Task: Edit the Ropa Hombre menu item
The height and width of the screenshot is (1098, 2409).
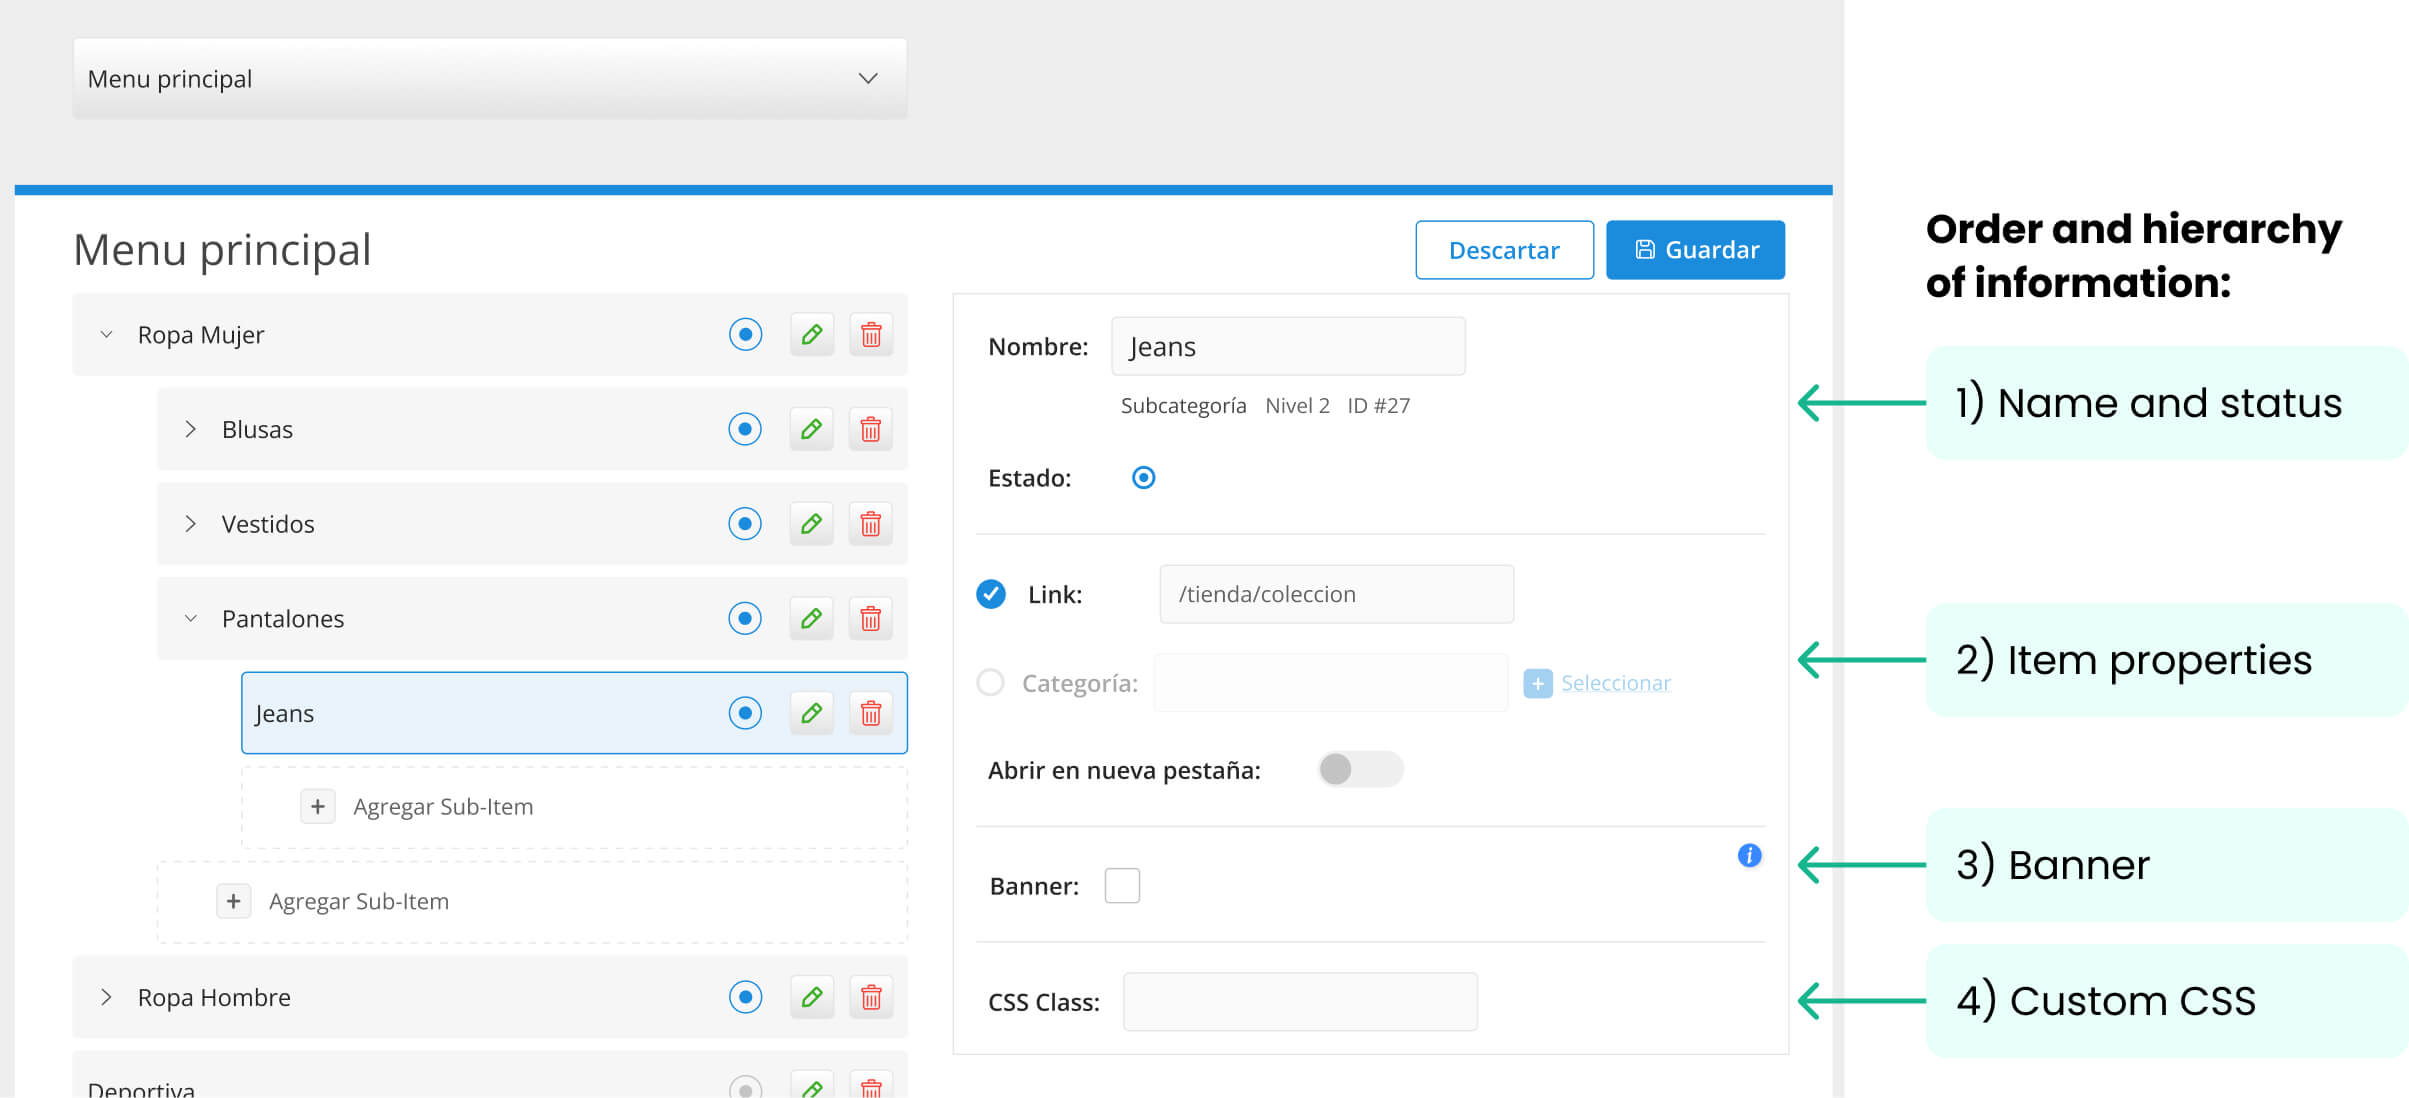Action: click(x=811, y=997)
